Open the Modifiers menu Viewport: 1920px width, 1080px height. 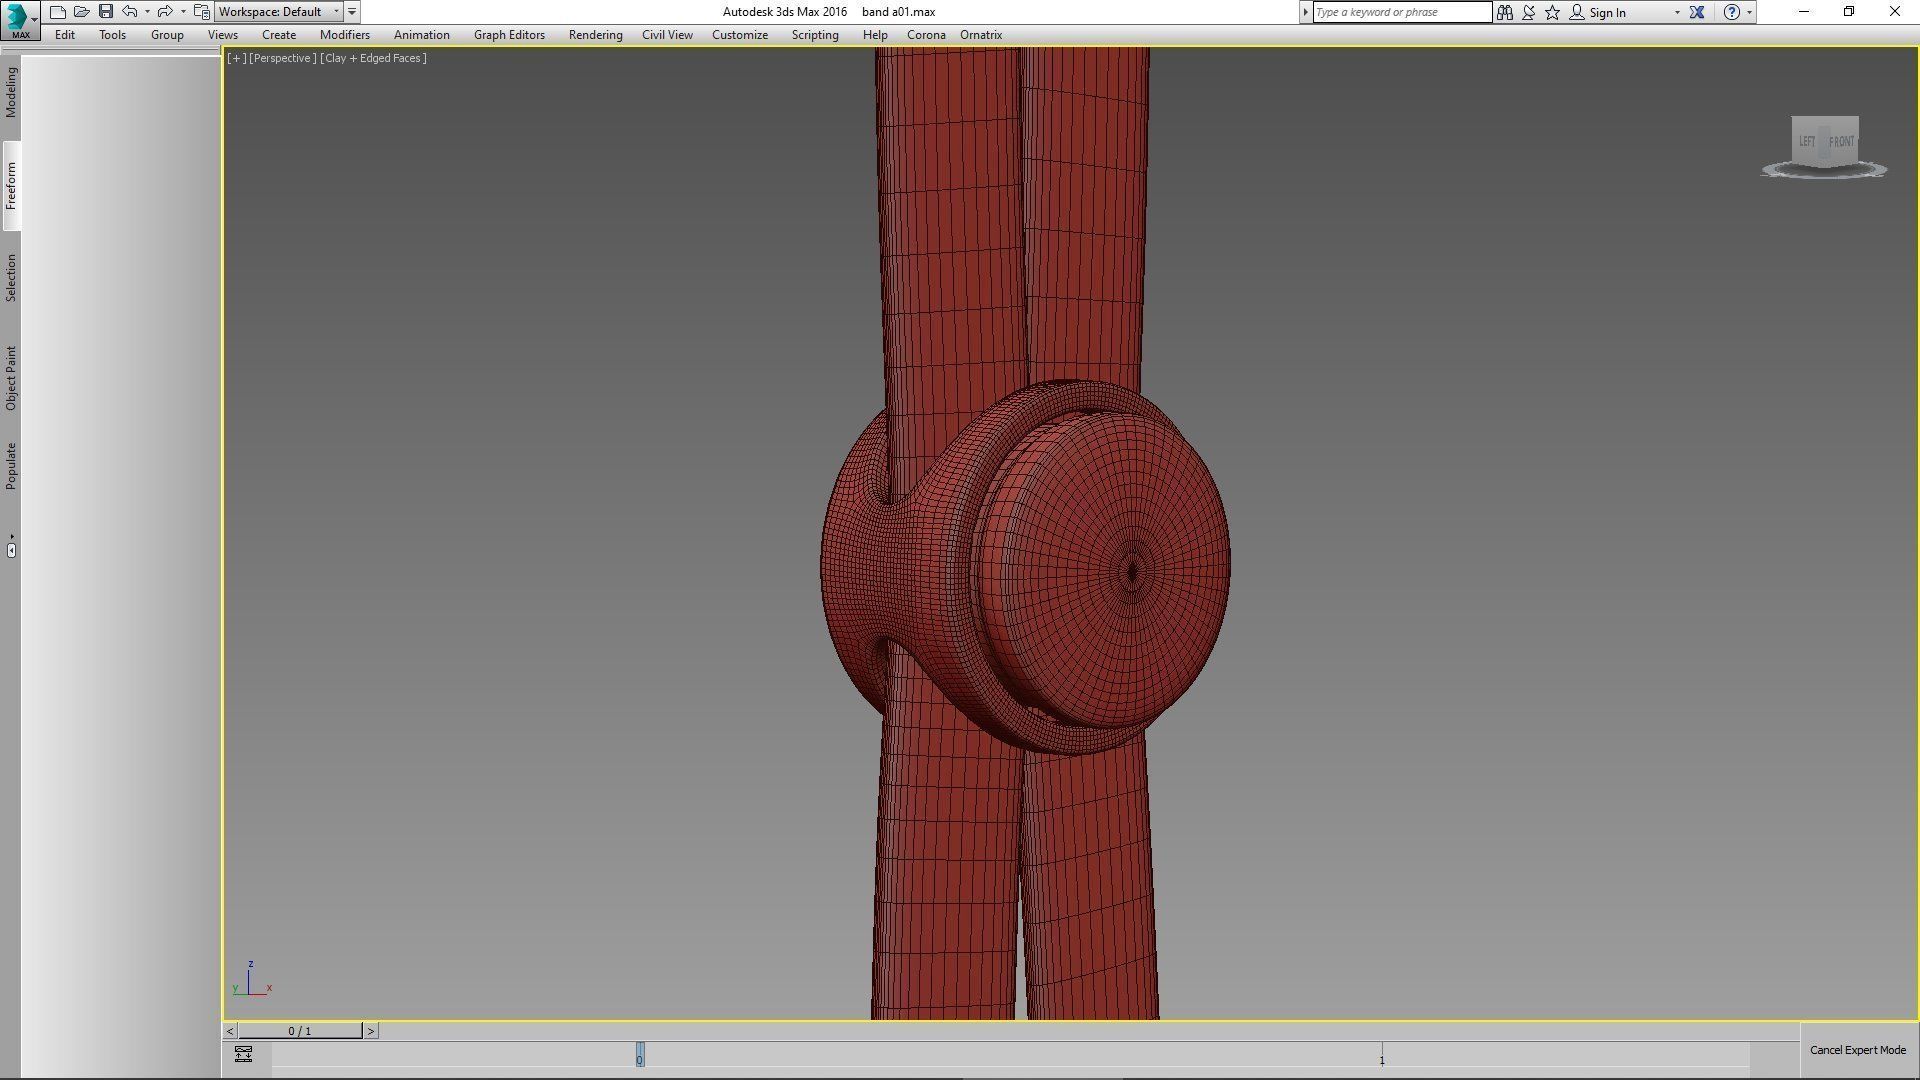345,35
